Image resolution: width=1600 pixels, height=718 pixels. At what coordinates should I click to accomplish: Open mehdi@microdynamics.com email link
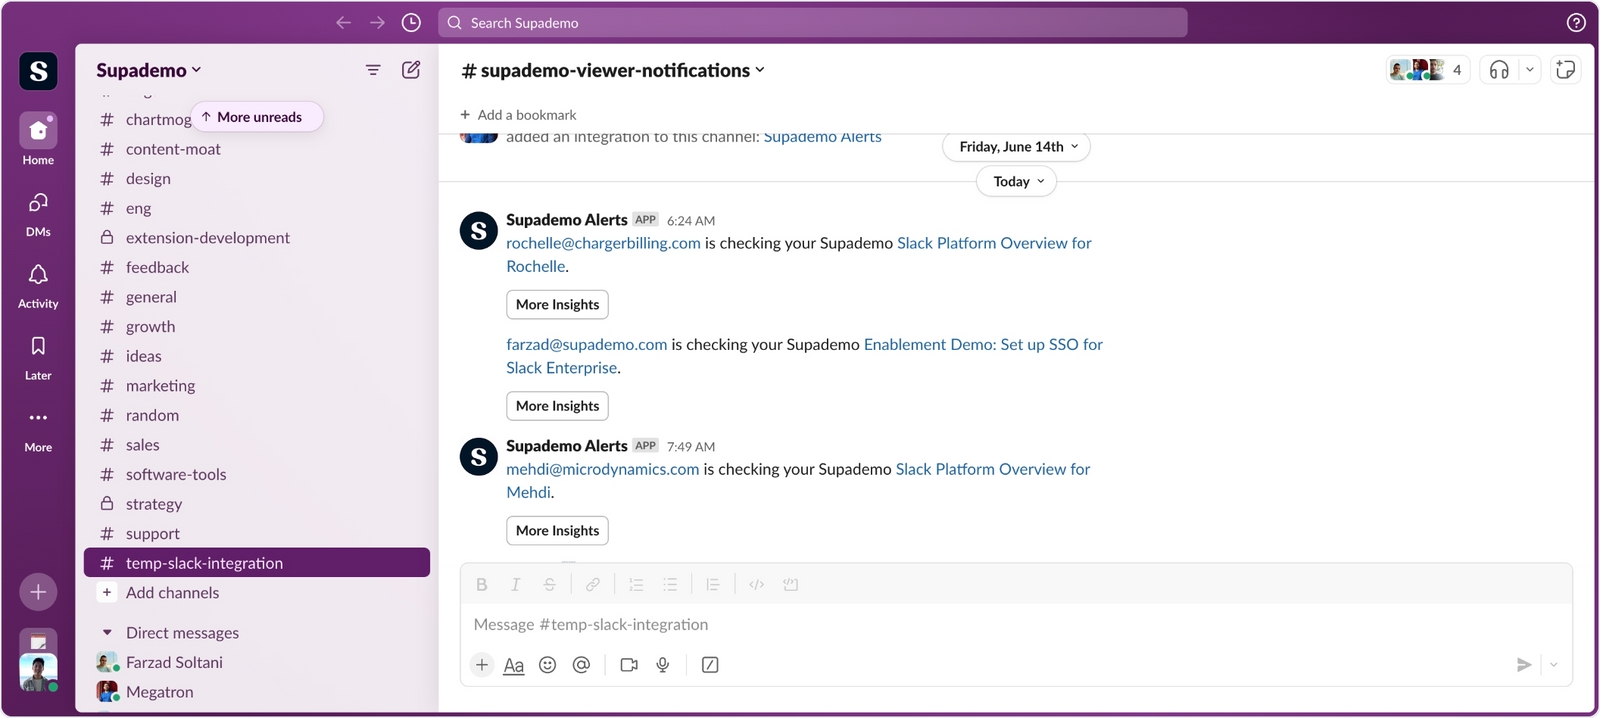(602, 469)
